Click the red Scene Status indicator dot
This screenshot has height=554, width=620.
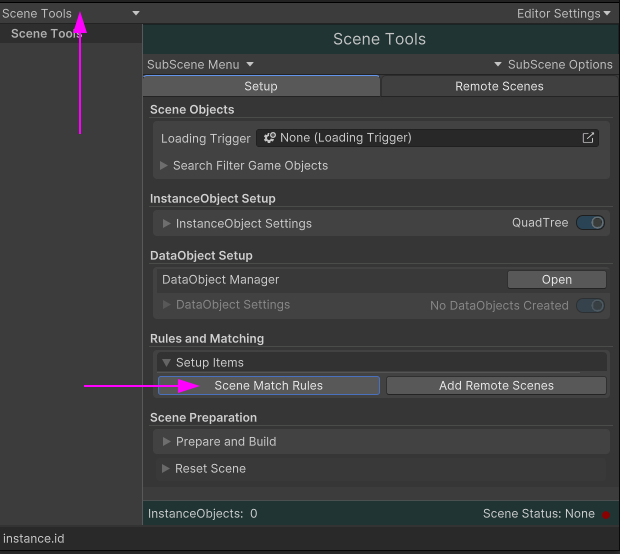coord(605,514)
